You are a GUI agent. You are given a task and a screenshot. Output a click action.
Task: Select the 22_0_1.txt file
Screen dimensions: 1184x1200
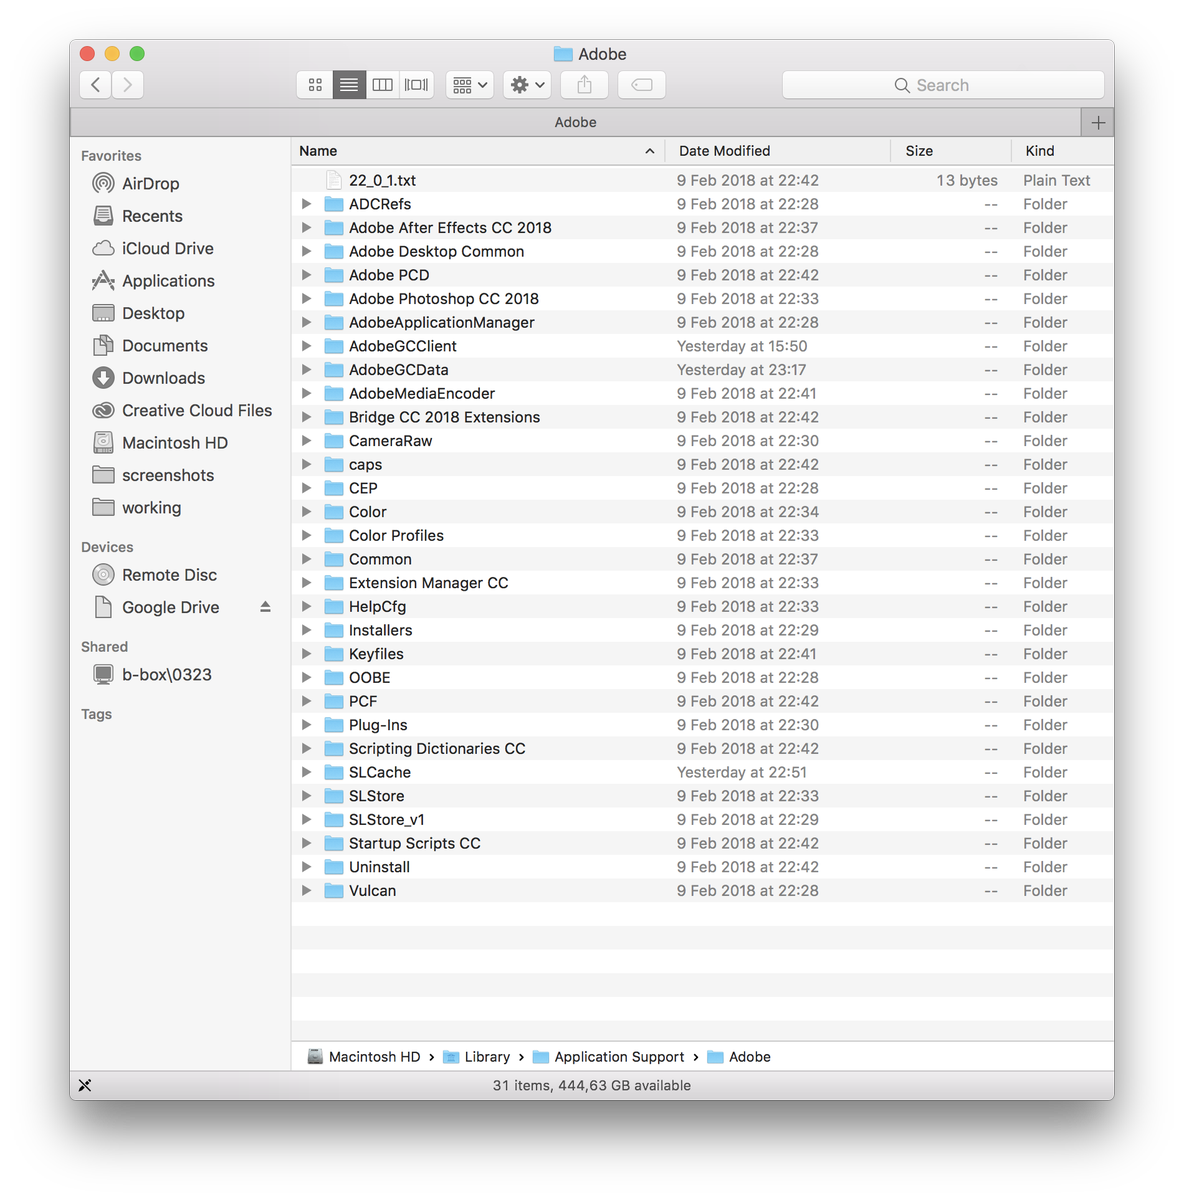[x=702, y=180]
